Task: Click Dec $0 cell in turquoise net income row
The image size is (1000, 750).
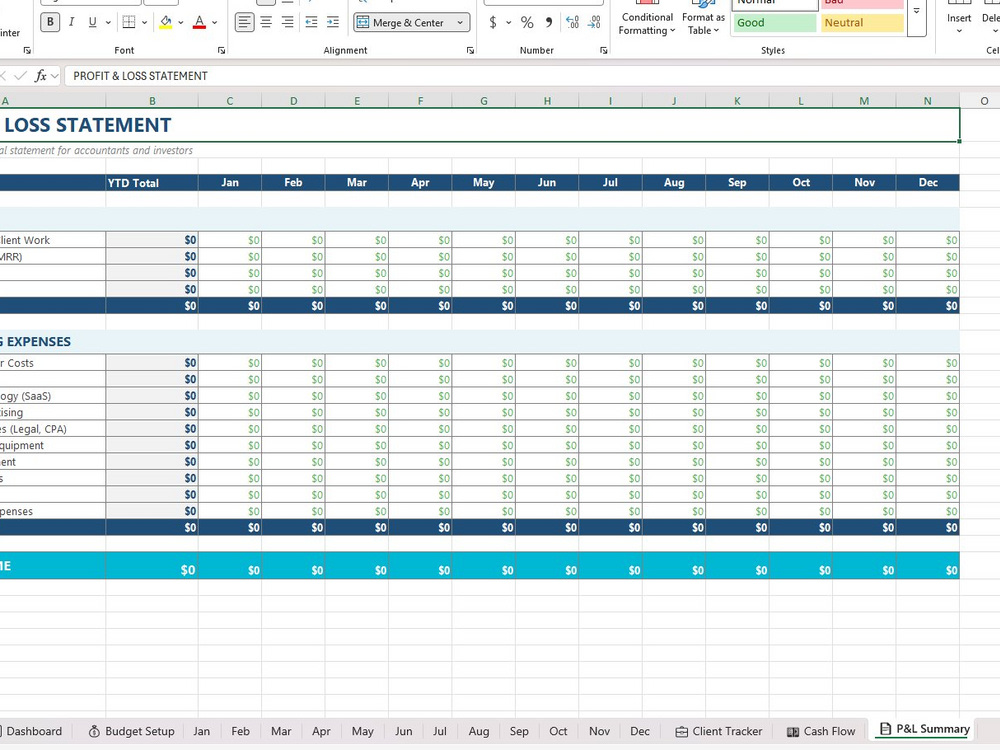Action: (x=928, y=566)
